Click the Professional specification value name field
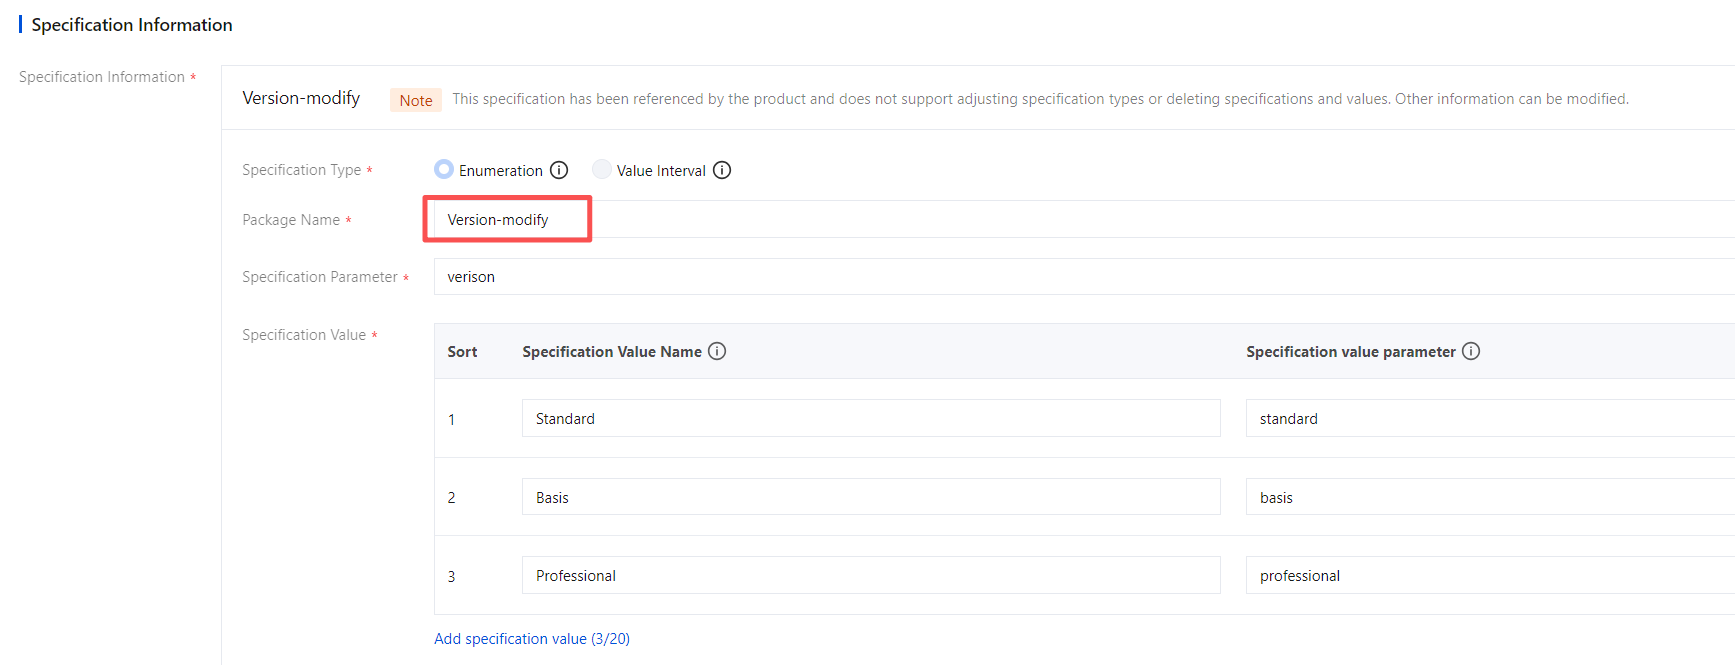This screenshot has height=665, width=1735. point(871,575)
